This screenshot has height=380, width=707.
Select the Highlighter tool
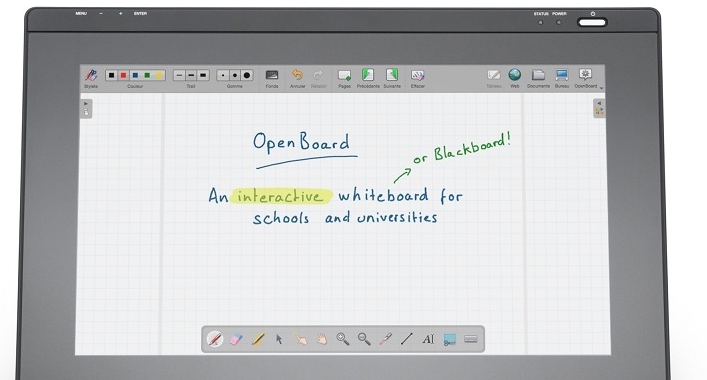point(258,339)
